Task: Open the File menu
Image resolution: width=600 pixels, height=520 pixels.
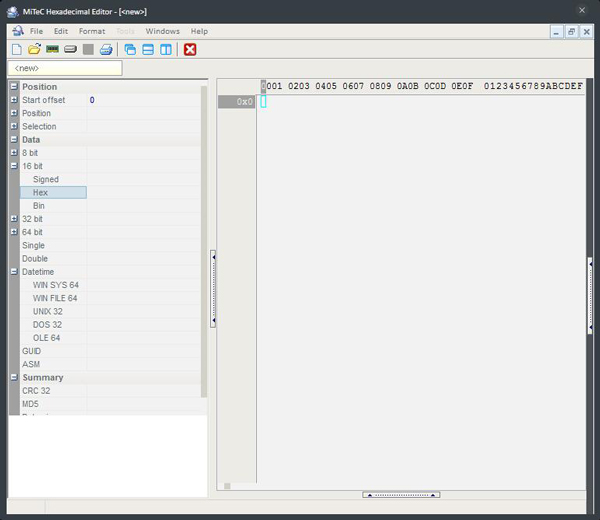Action: [36, 31]
